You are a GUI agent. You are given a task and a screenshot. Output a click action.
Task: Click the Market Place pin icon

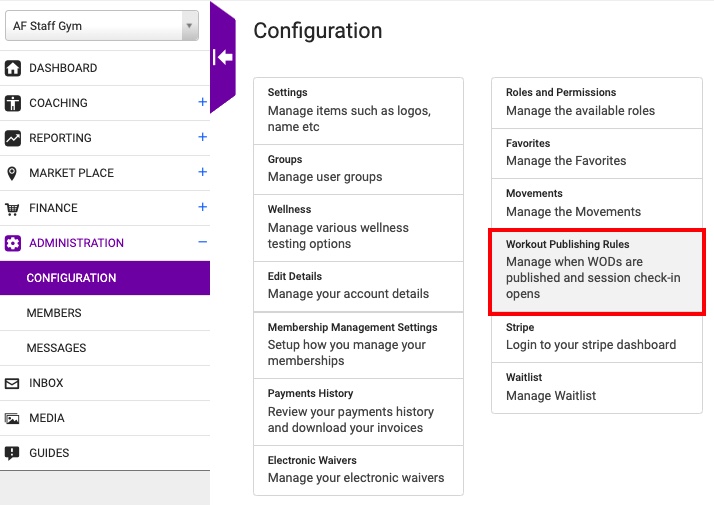[12, 173]
